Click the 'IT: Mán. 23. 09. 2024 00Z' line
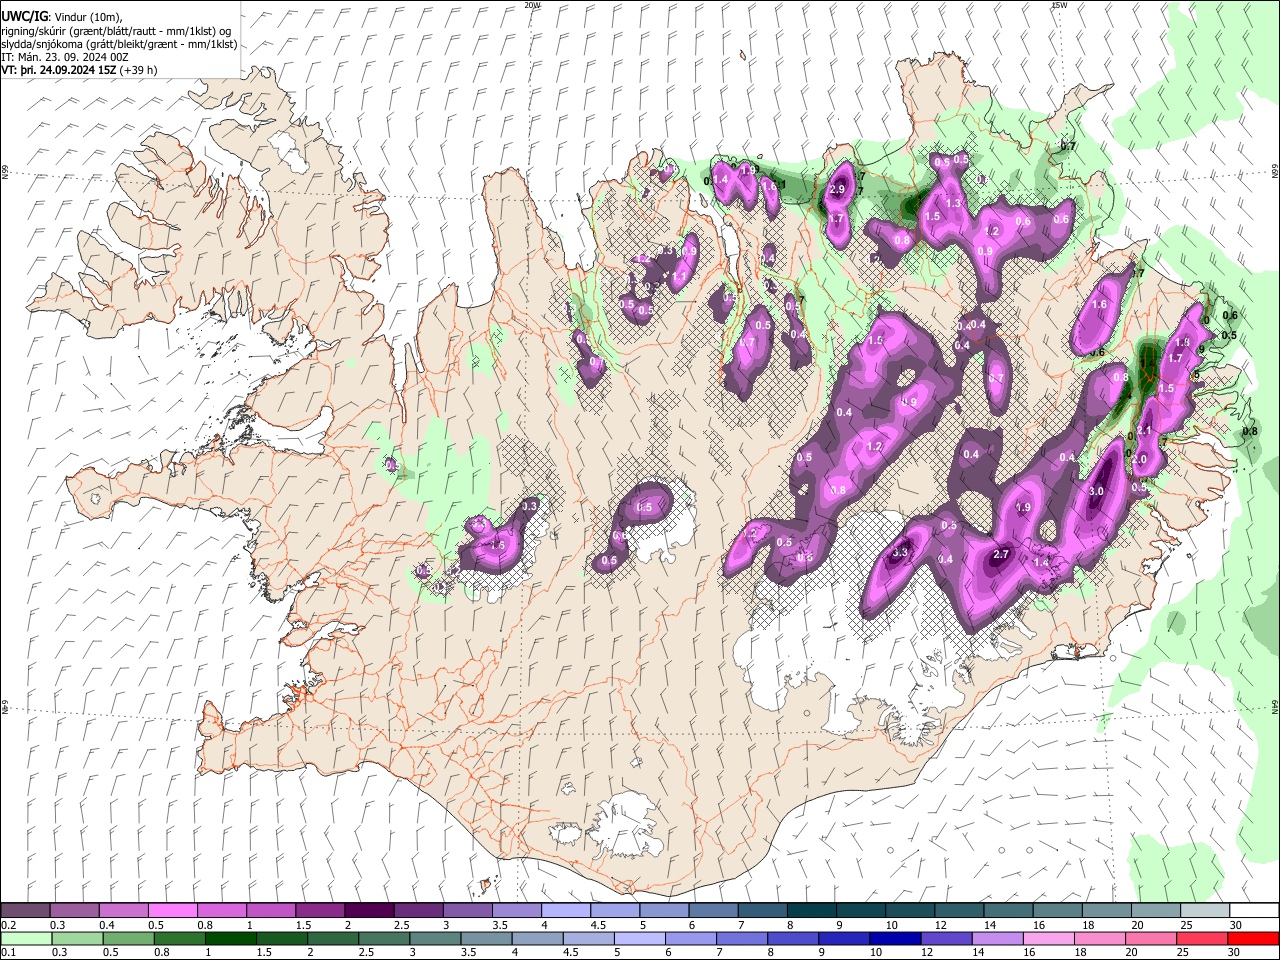 65,57
